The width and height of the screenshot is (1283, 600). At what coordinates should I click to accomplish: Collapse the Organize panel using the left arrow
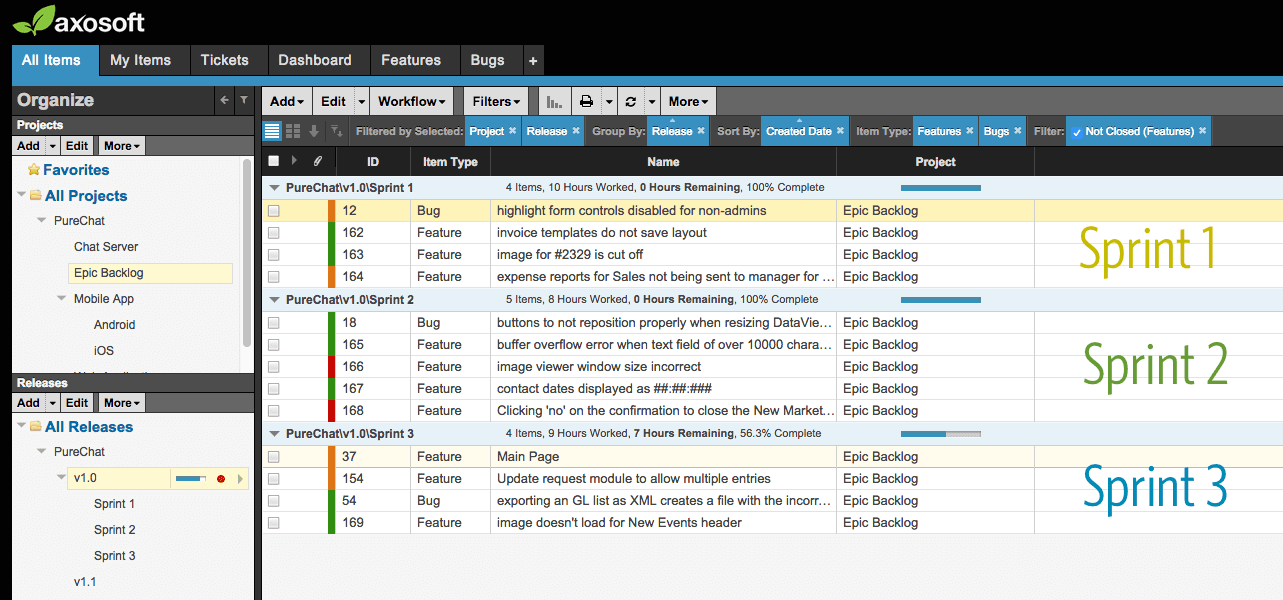pyautogui.click(x=224, y=100)
